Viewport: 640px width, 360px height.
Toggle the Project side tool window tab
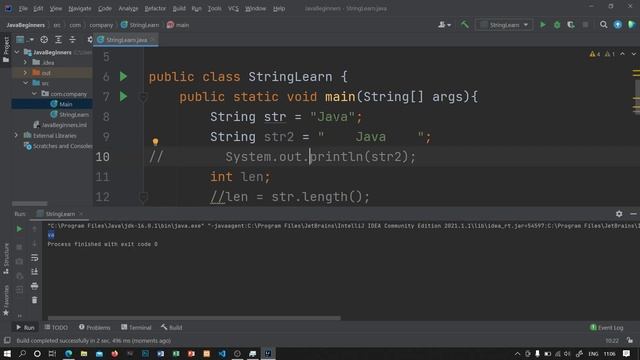(x=6, y=49)
